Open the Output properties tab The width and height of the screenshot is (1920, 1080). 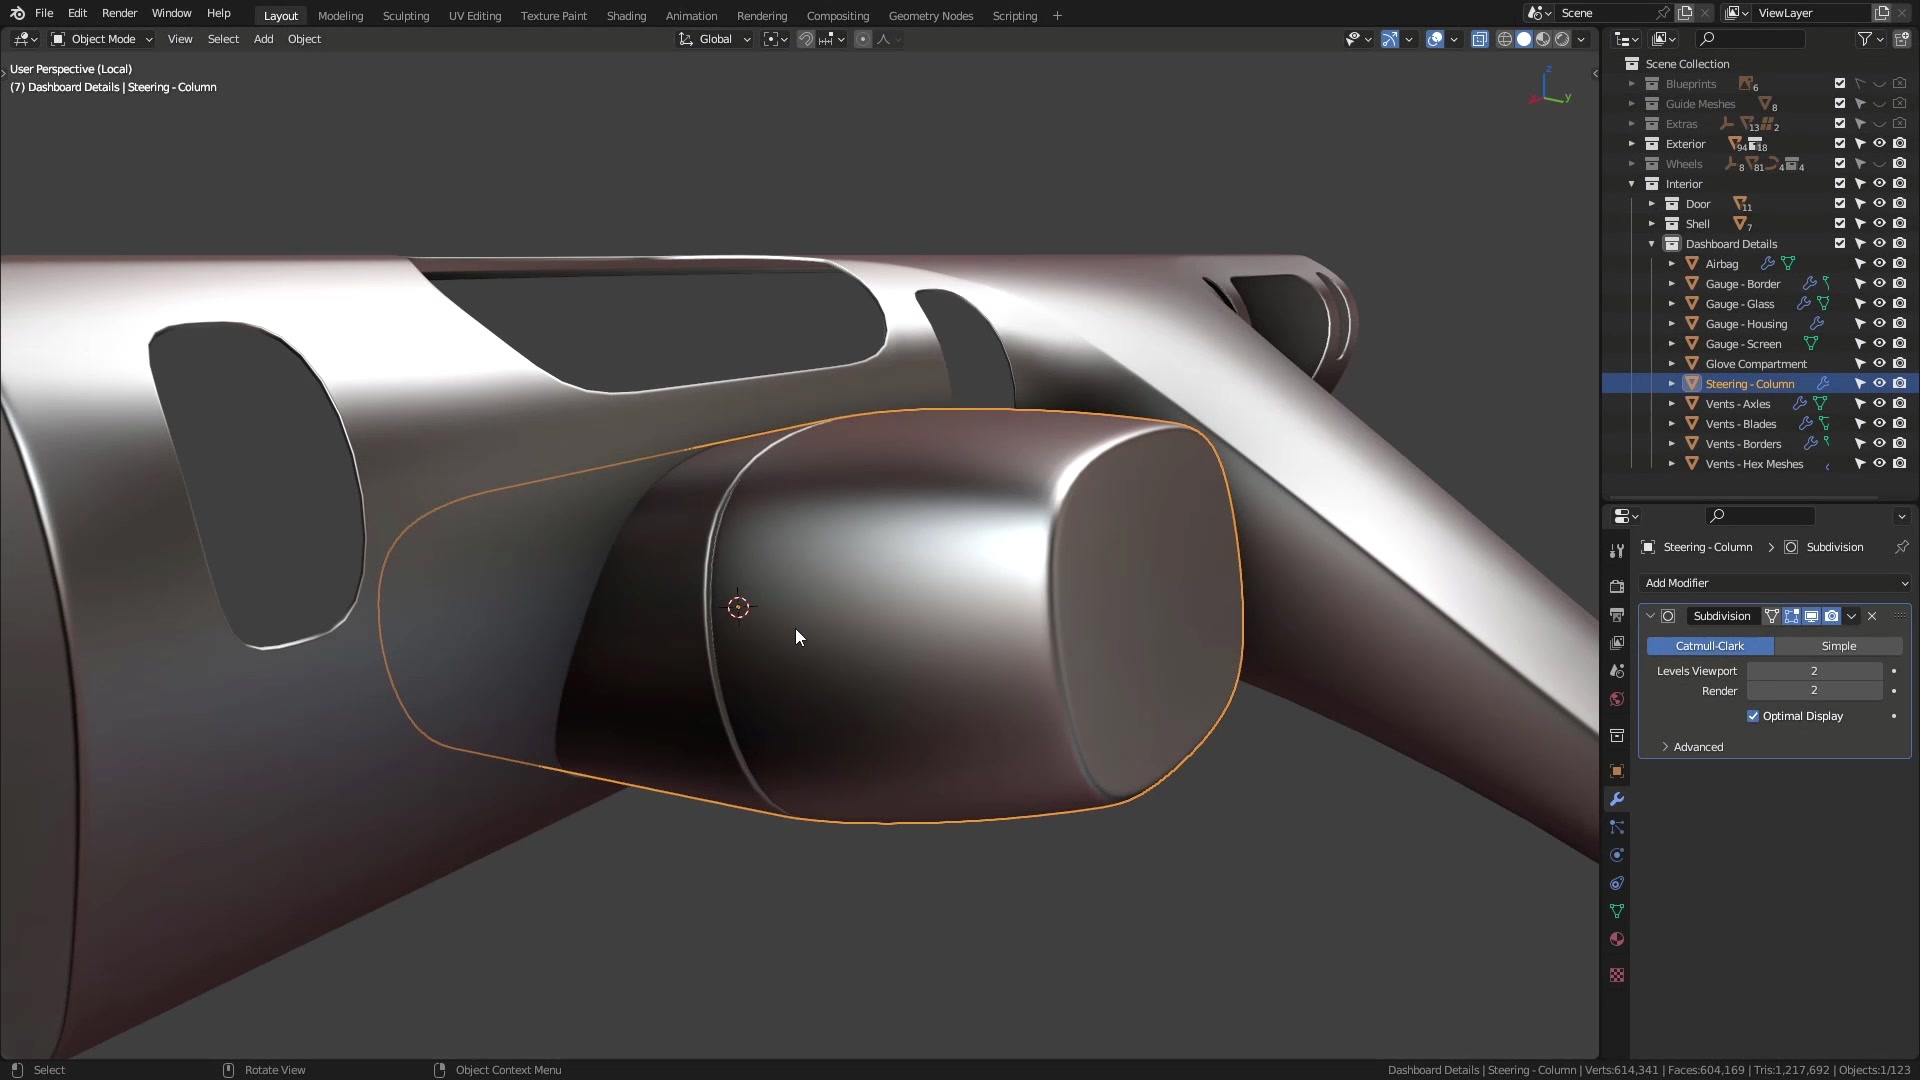point(1617,615)
